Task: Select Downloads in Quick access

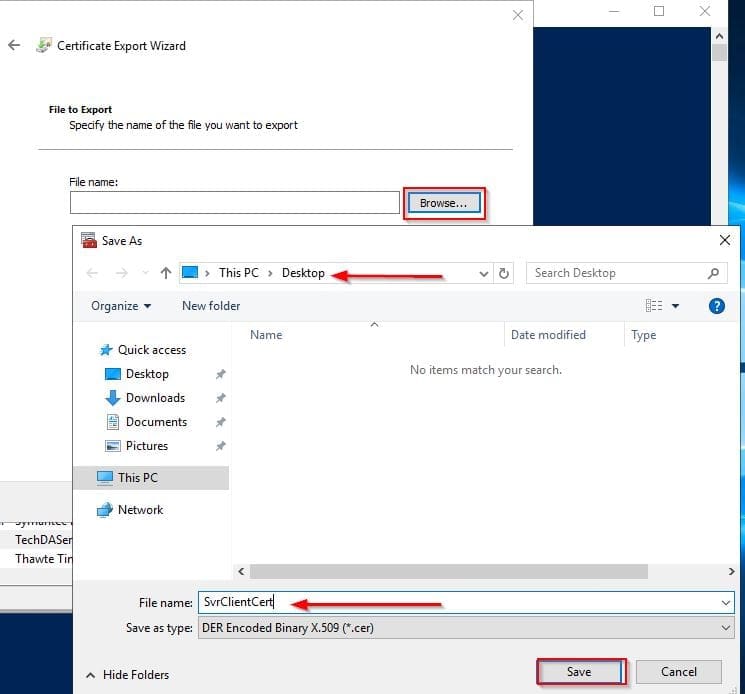Action: pyautogui.click(x=155, y=398)
